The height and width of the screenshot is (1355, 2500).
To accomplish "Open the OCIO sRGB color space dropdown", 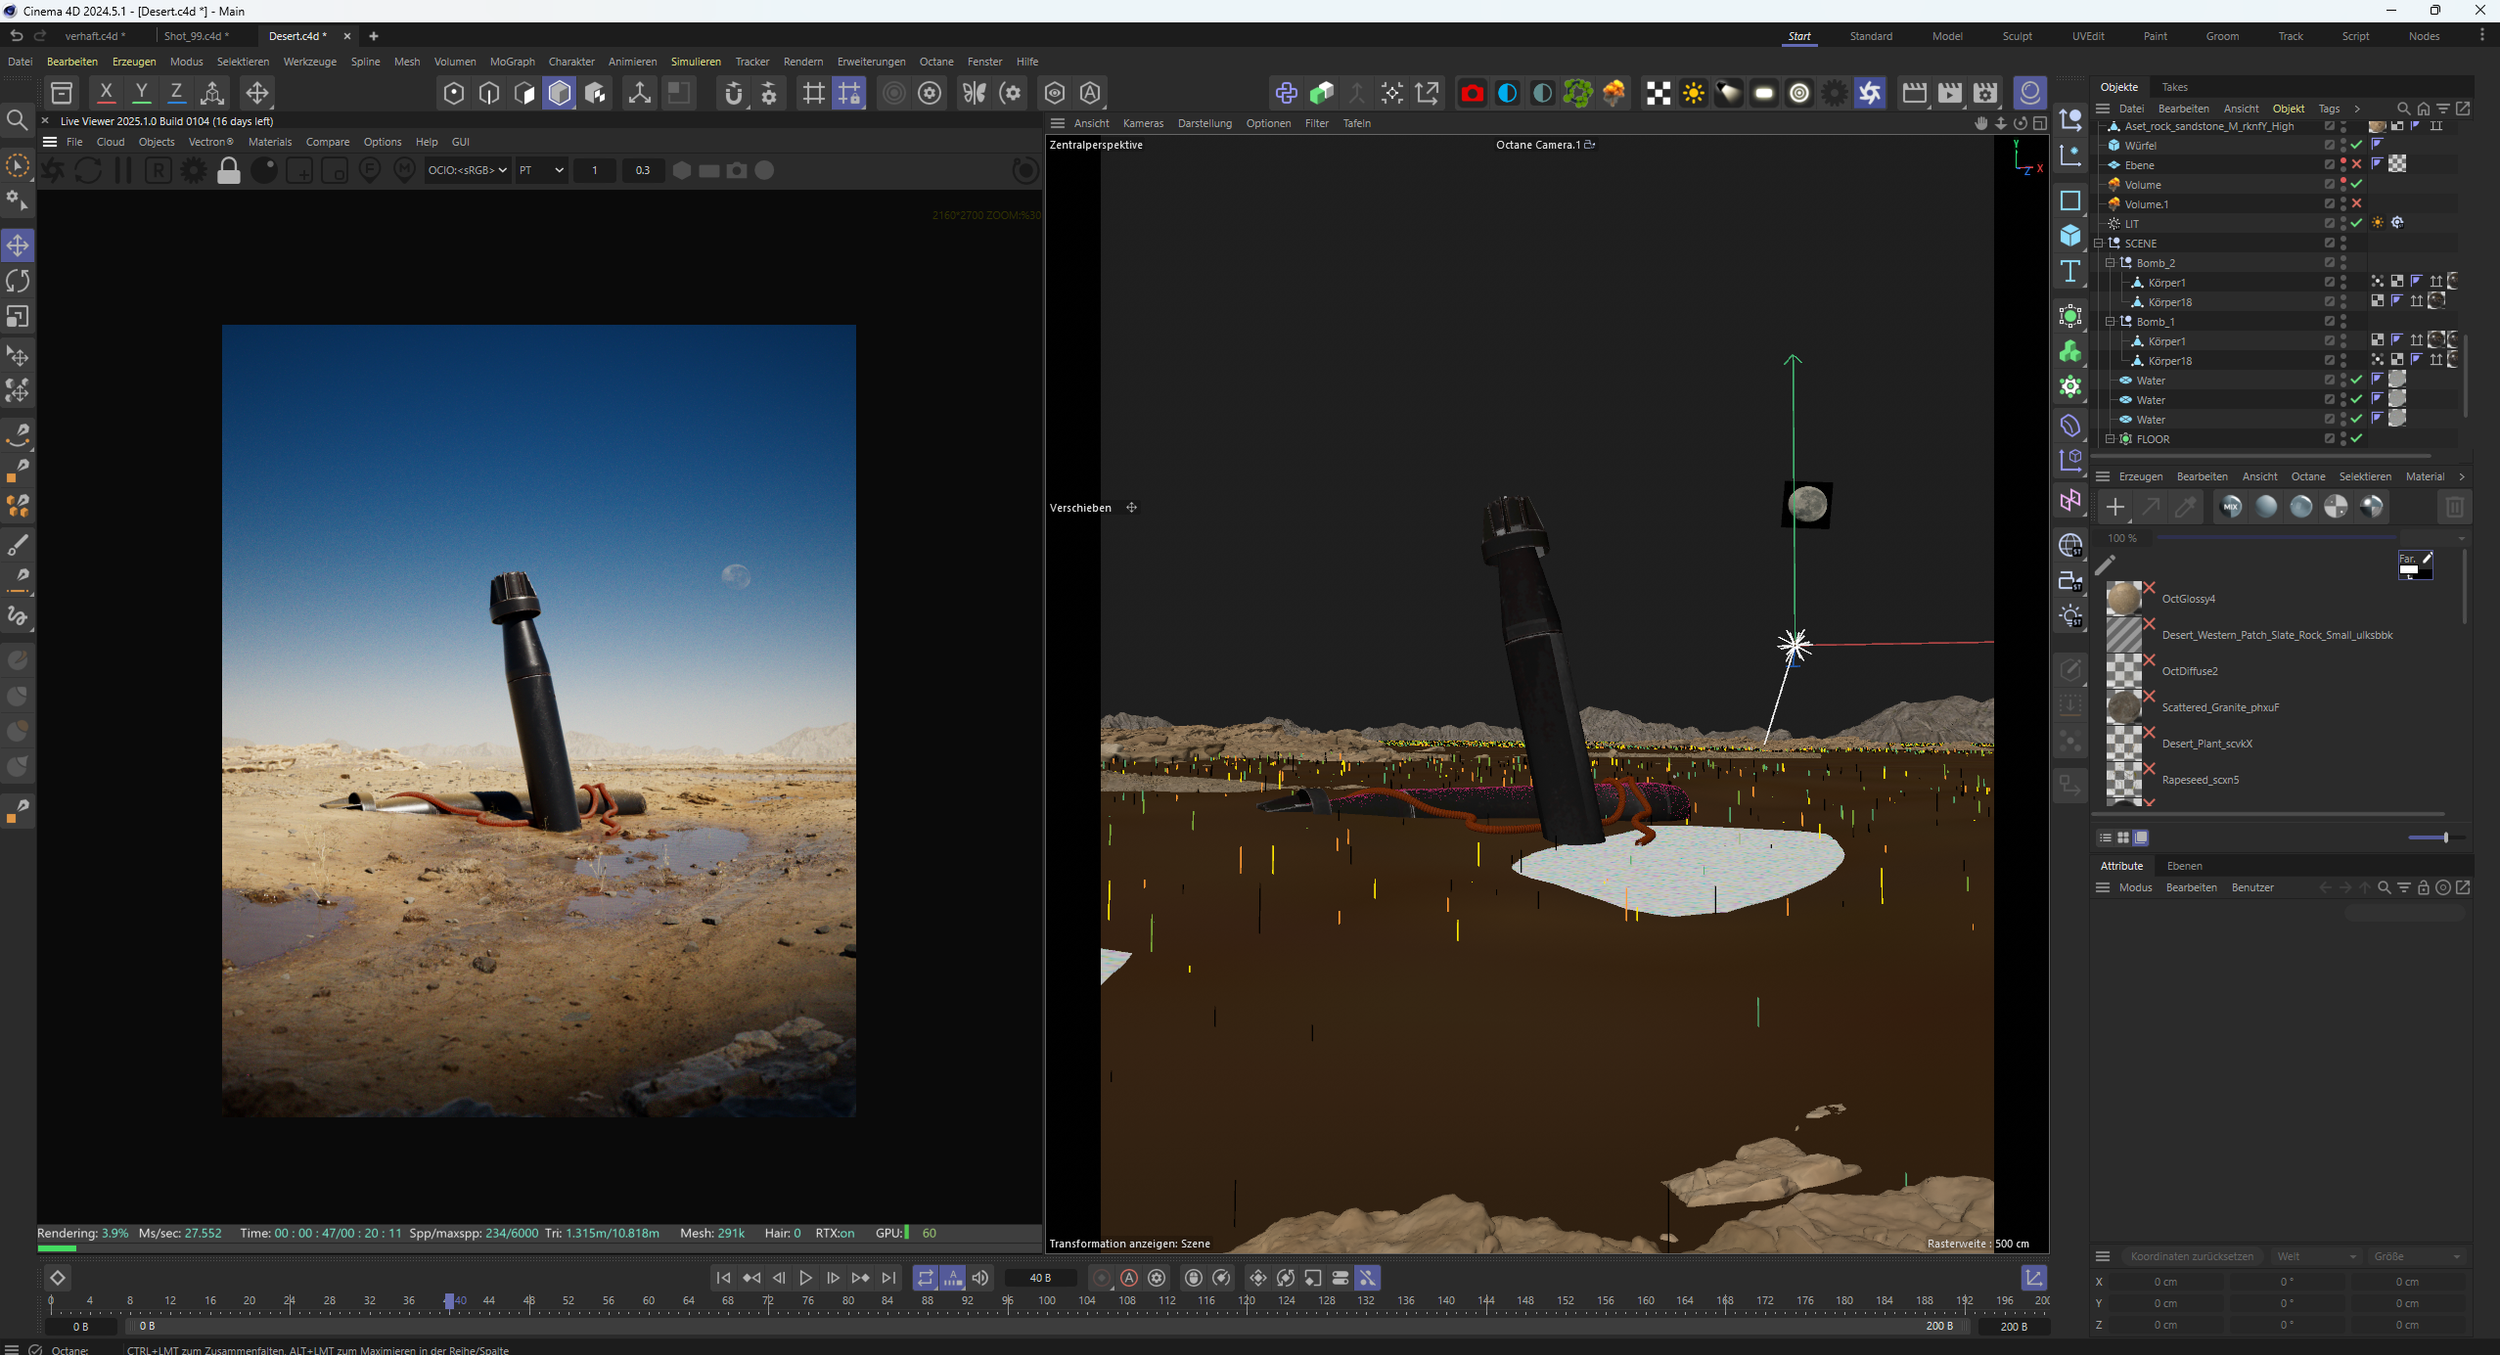I will click(467, 171).
